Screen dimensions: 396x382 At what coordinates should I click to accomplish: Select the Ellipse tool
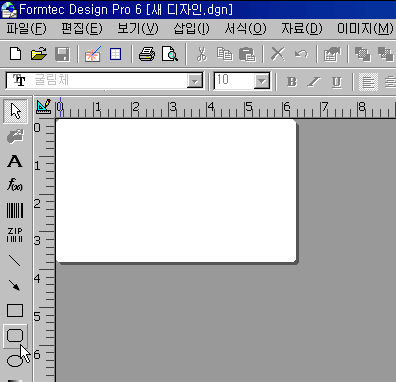(15, 361)
